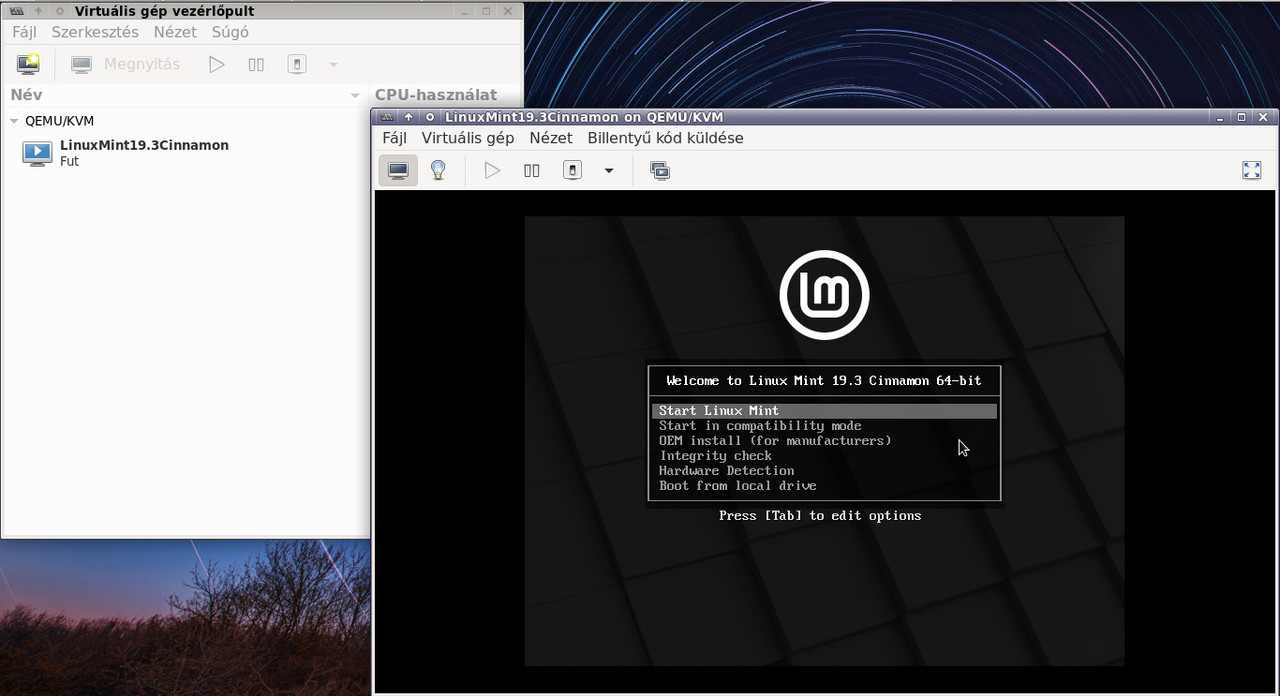Click the CPU-használat column header
Screen dimensions: 1280x696
tap(436, 95)
